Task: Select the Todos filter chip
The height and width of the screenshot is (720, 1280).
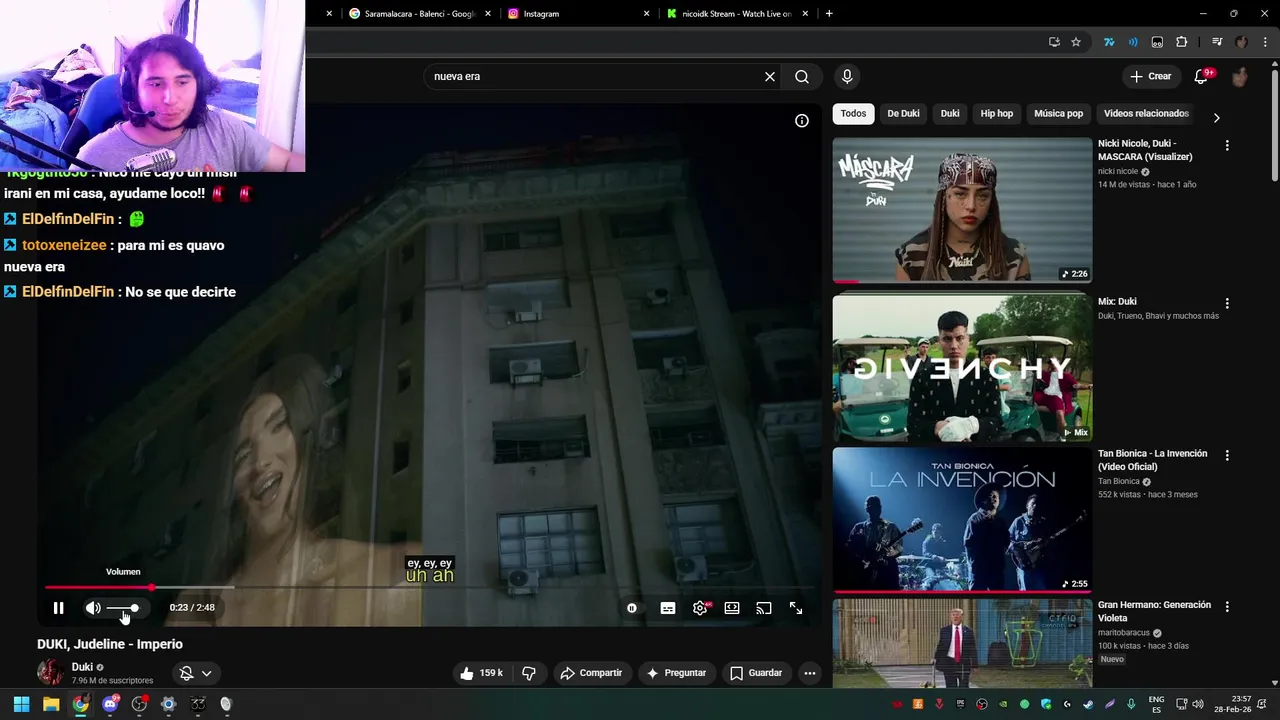Action: 853,114
